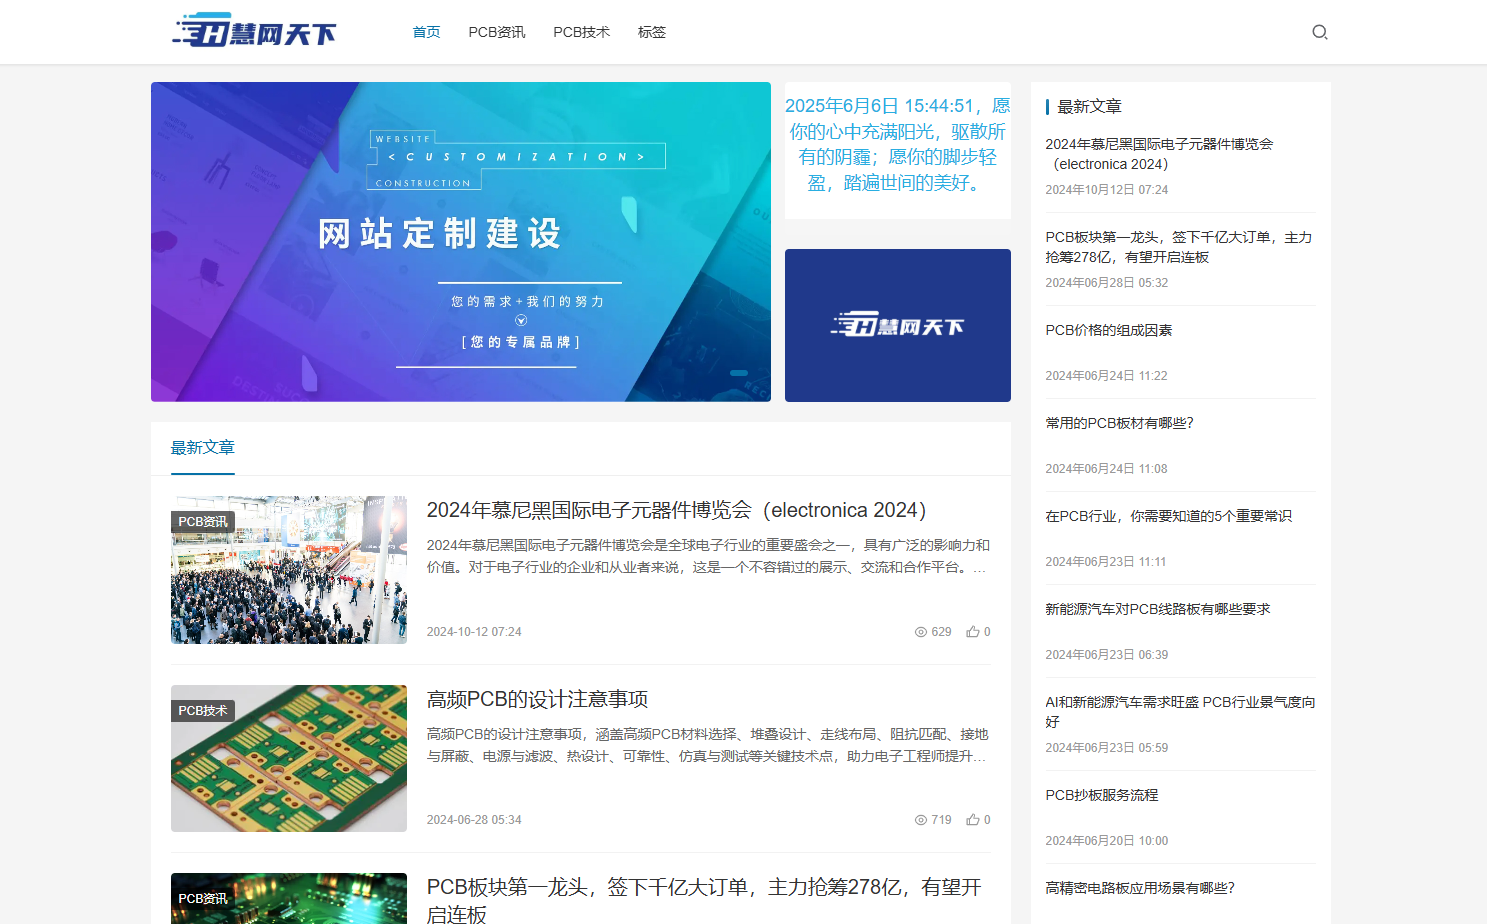Screen dimensions: 1487x924
Task: Click sidebar date 2024年06月23日 05:59
Action: pos(1107,748)
